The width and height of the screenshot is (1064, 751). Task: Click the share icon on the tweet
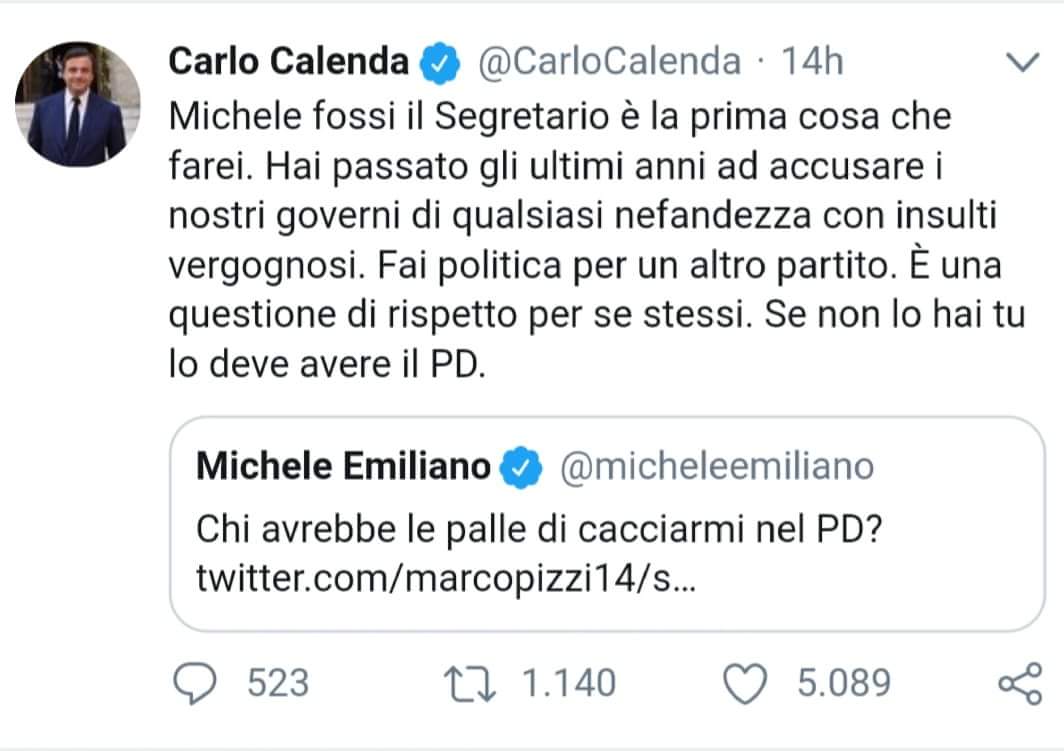click(1019, 684)
